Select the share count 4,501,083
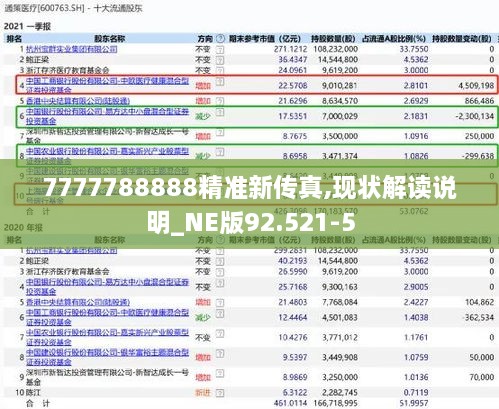The height and width of the screenshot is (409, 499). (340, 317)
